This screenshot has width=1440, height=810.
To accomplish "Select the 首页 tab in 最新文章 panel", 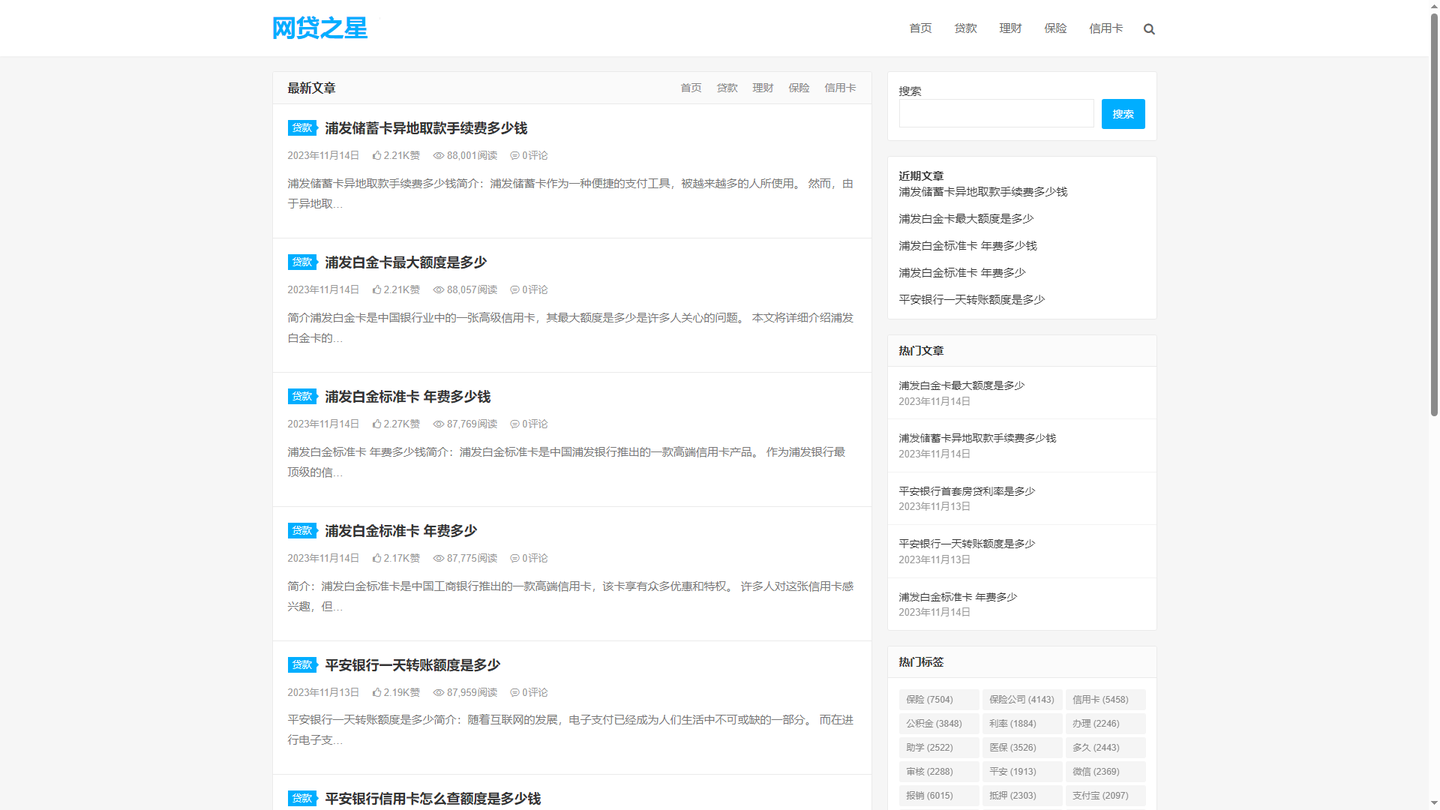I will coord(691,88).
